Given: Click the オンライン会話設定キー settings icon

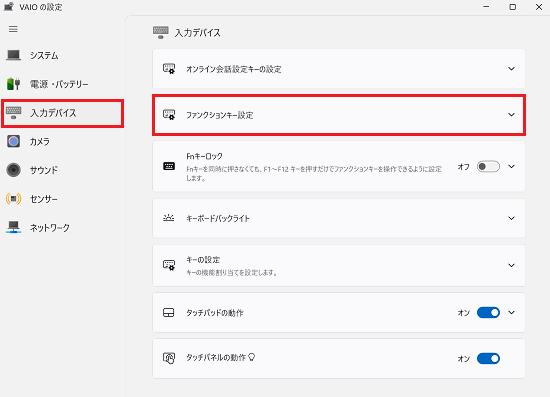Looking at the screenshot, I should tap(169, 69).
